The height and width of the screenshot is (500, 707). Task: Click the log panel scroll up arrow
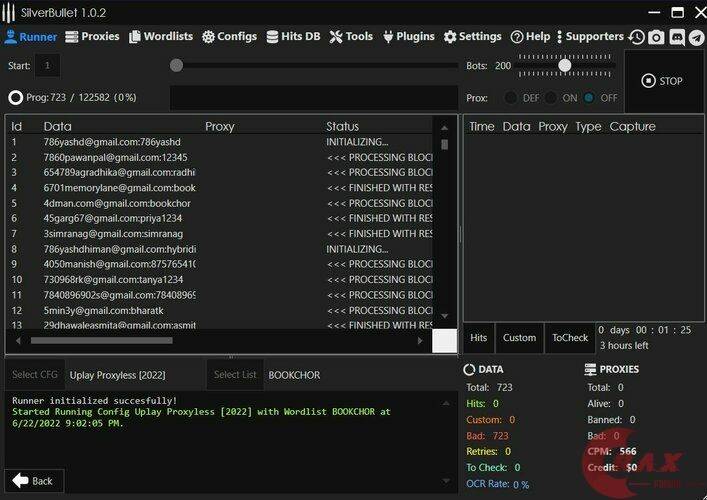tap(445, 403)
